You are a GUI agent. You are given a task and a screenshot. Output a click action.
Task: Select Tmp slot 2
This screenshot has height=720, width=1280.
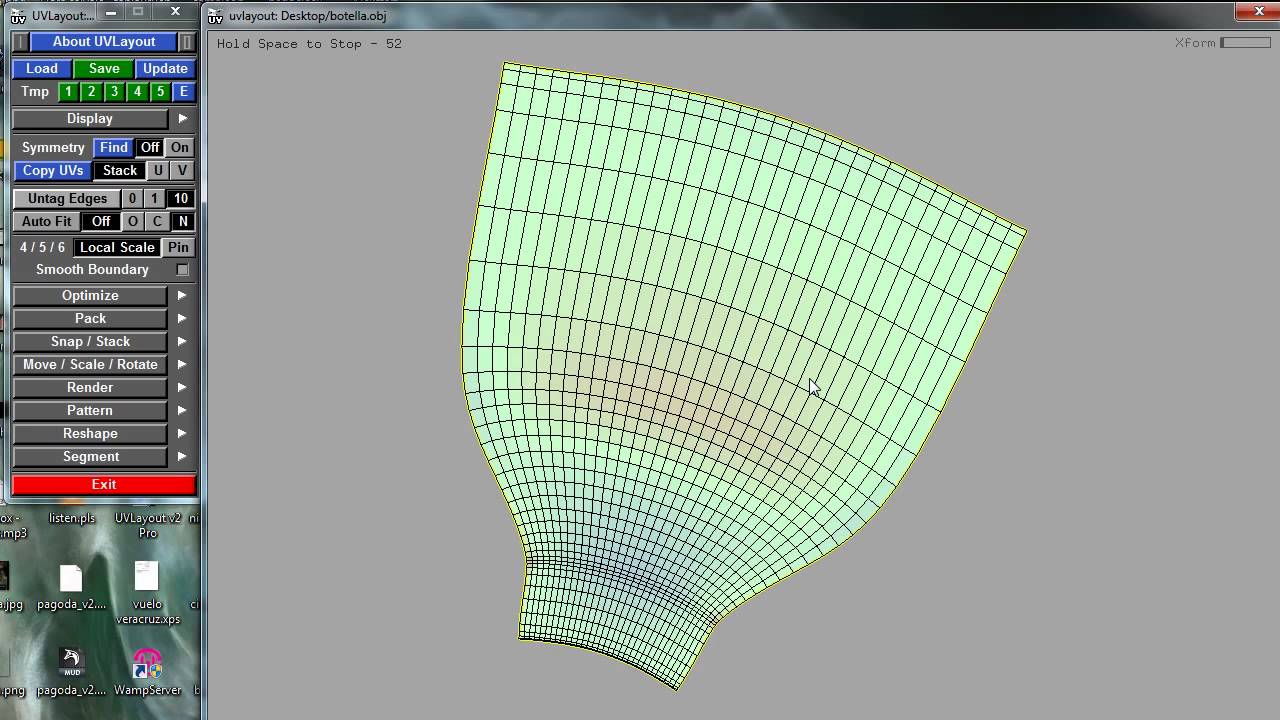[x=91, y=92]
